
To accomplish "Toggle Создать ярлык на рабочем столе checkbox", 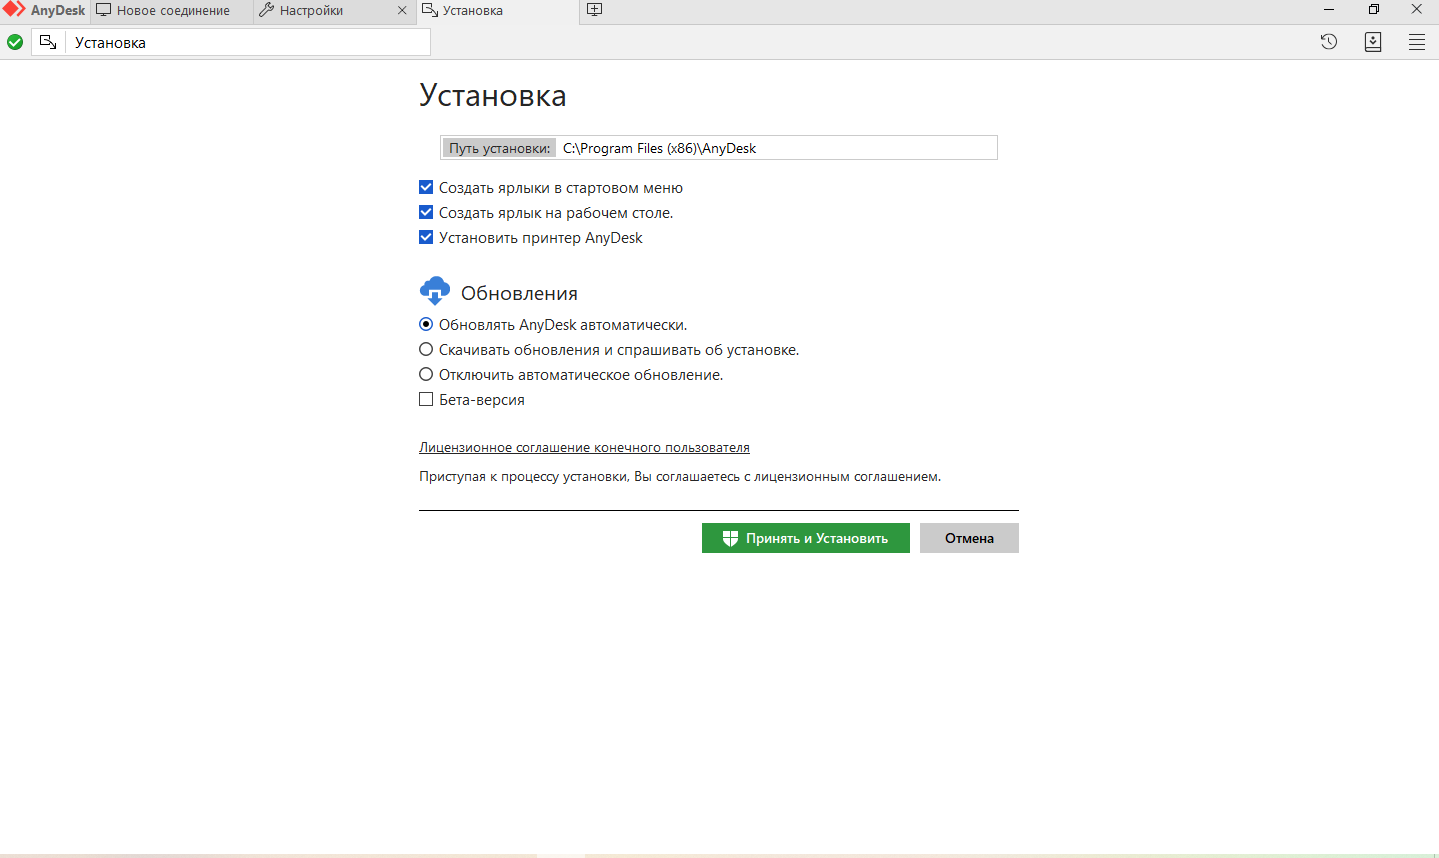I will pos(426,212).
